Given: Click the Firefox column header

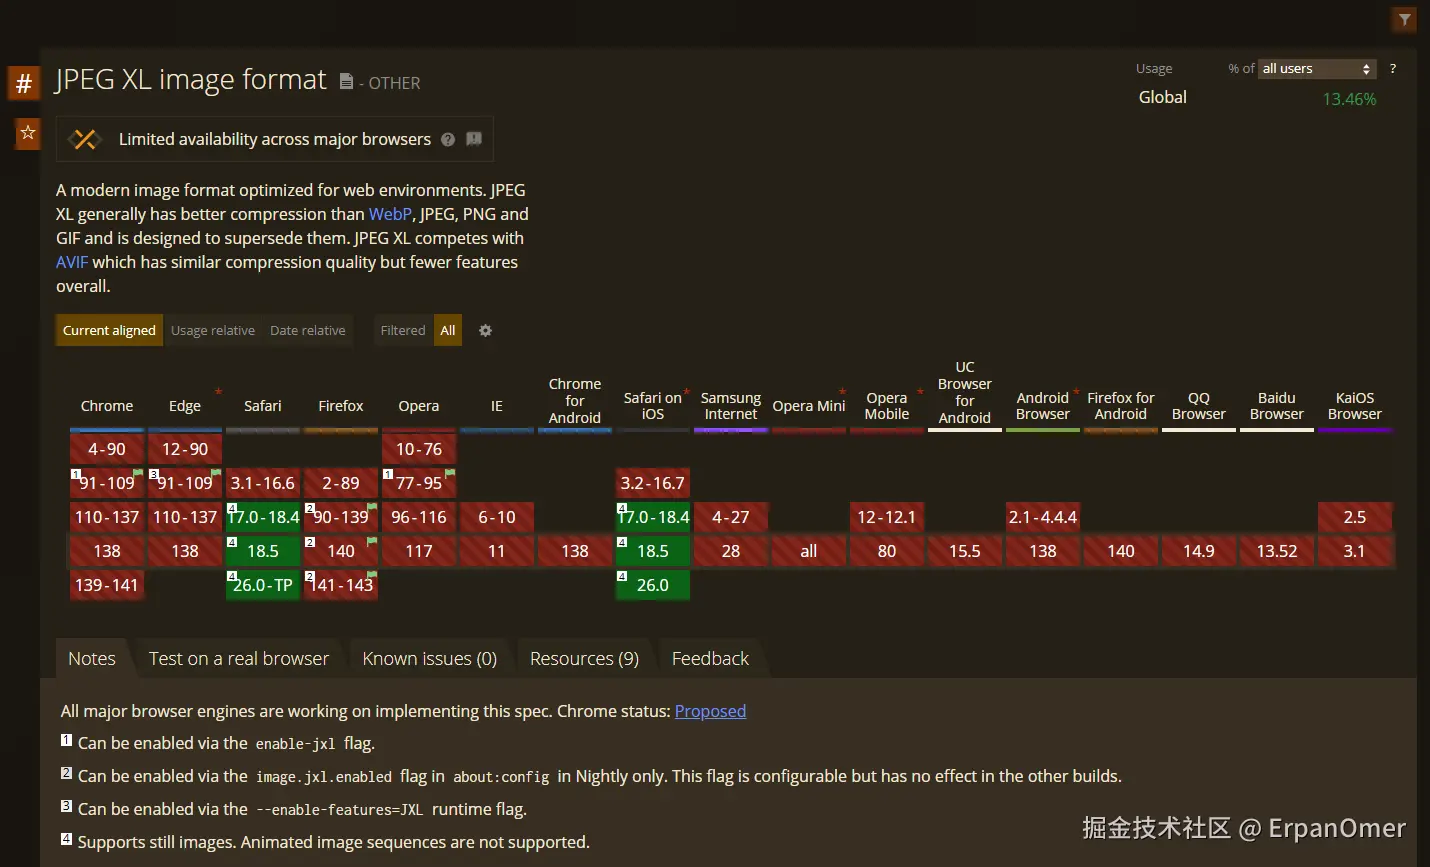Looking at the screenshot, I should point(341,406).
